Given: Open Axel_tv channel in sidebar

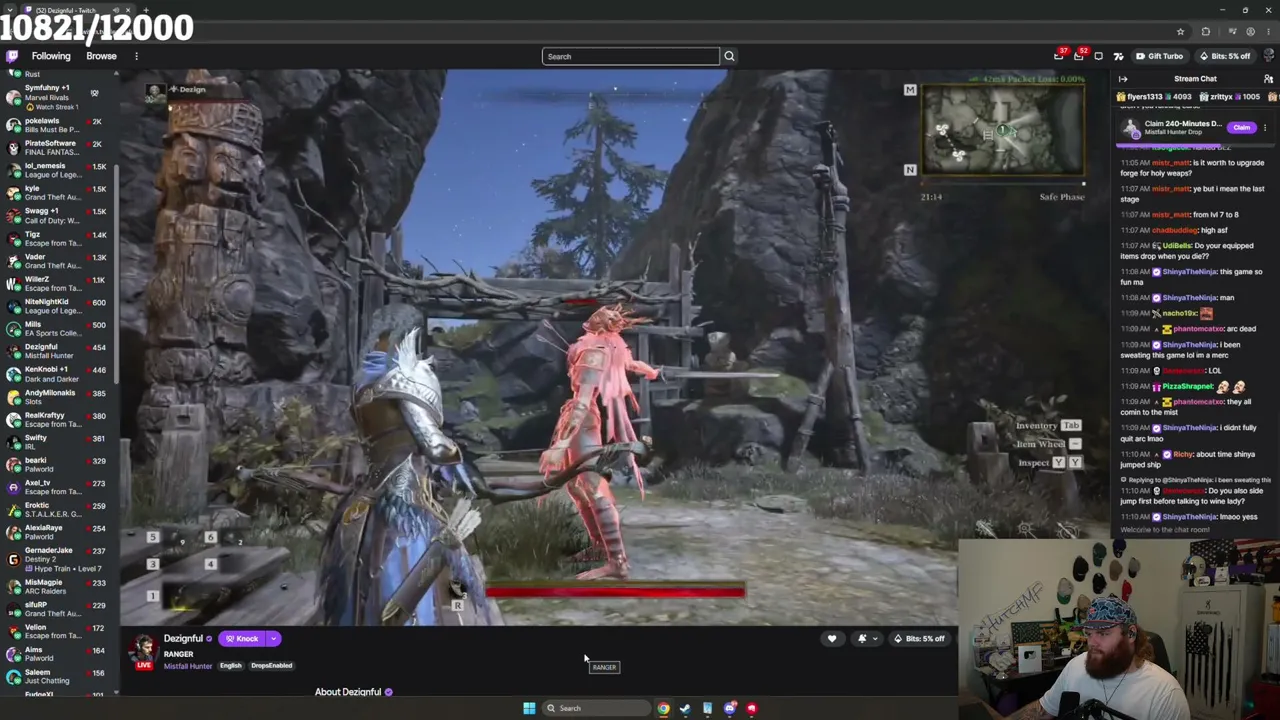Looking at the screenshot, I should [58, 486].
